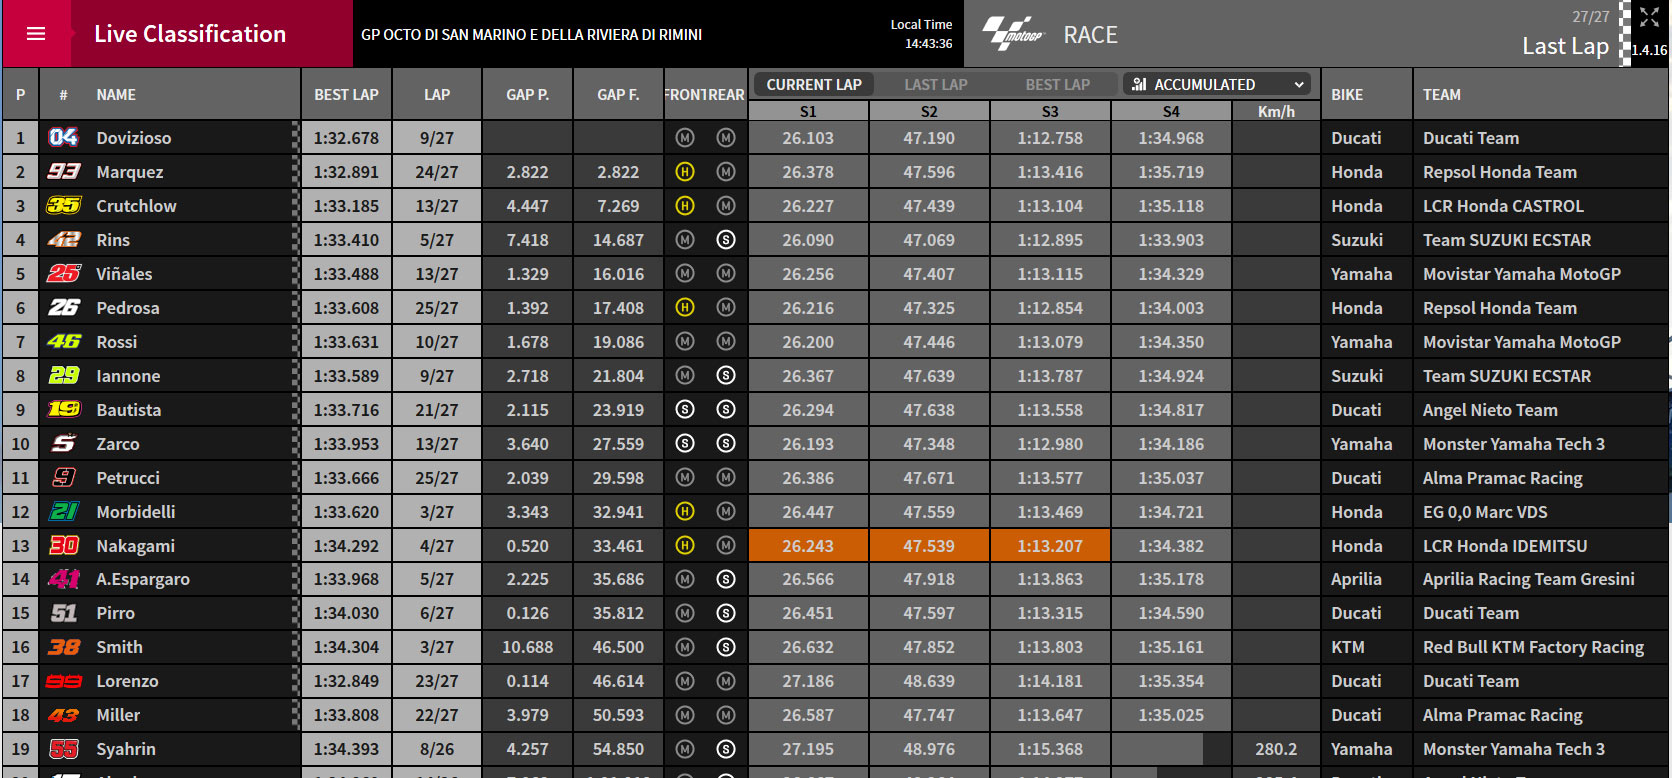Switch to the BEST LAP view
Screen dimensions: 1672x778
point(1058,84)
